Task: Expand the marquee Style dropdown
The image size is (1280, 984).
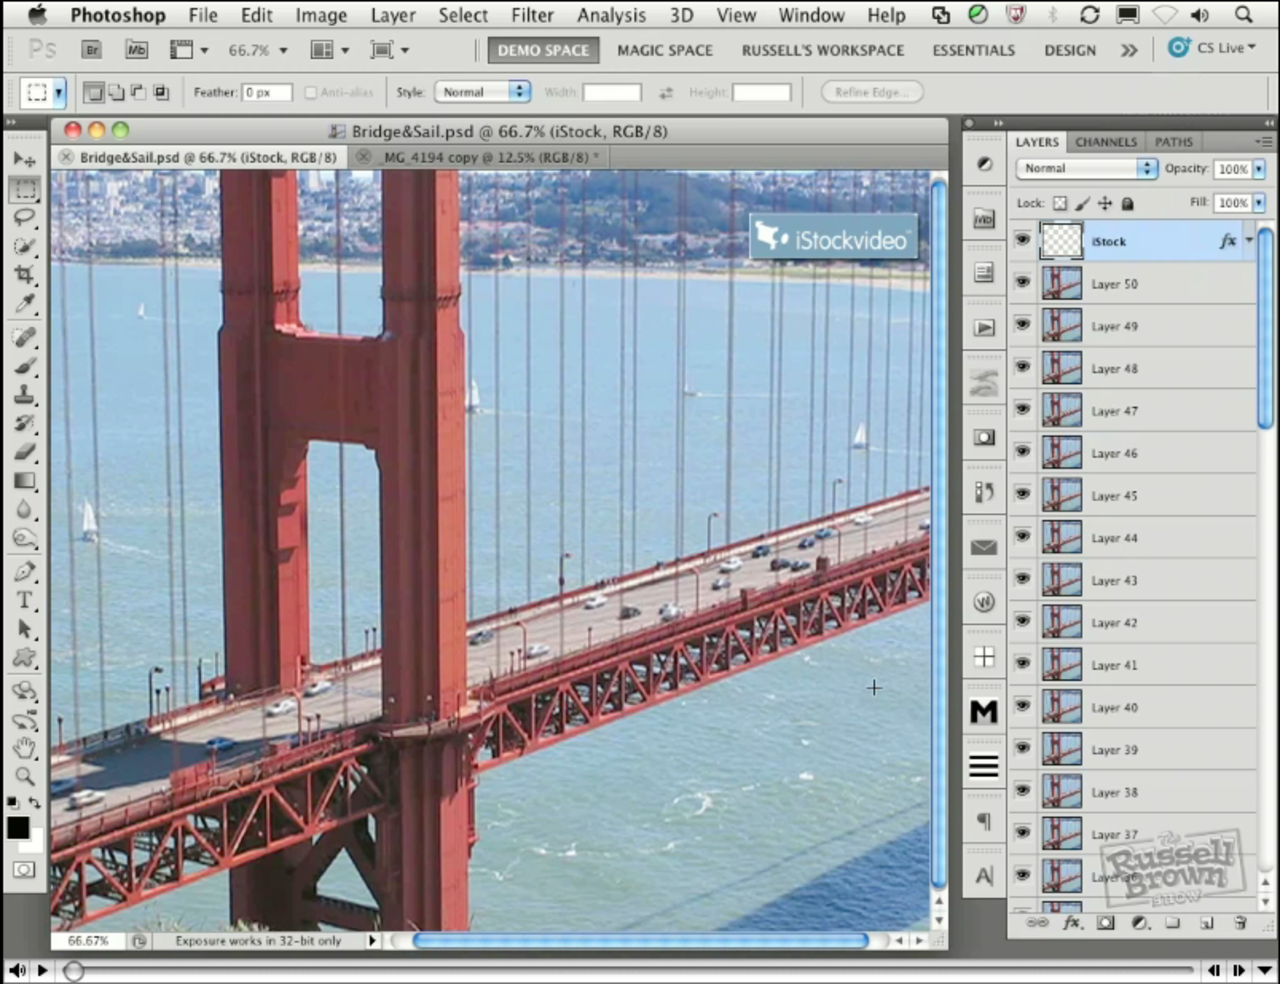Action: coord(482,92)
